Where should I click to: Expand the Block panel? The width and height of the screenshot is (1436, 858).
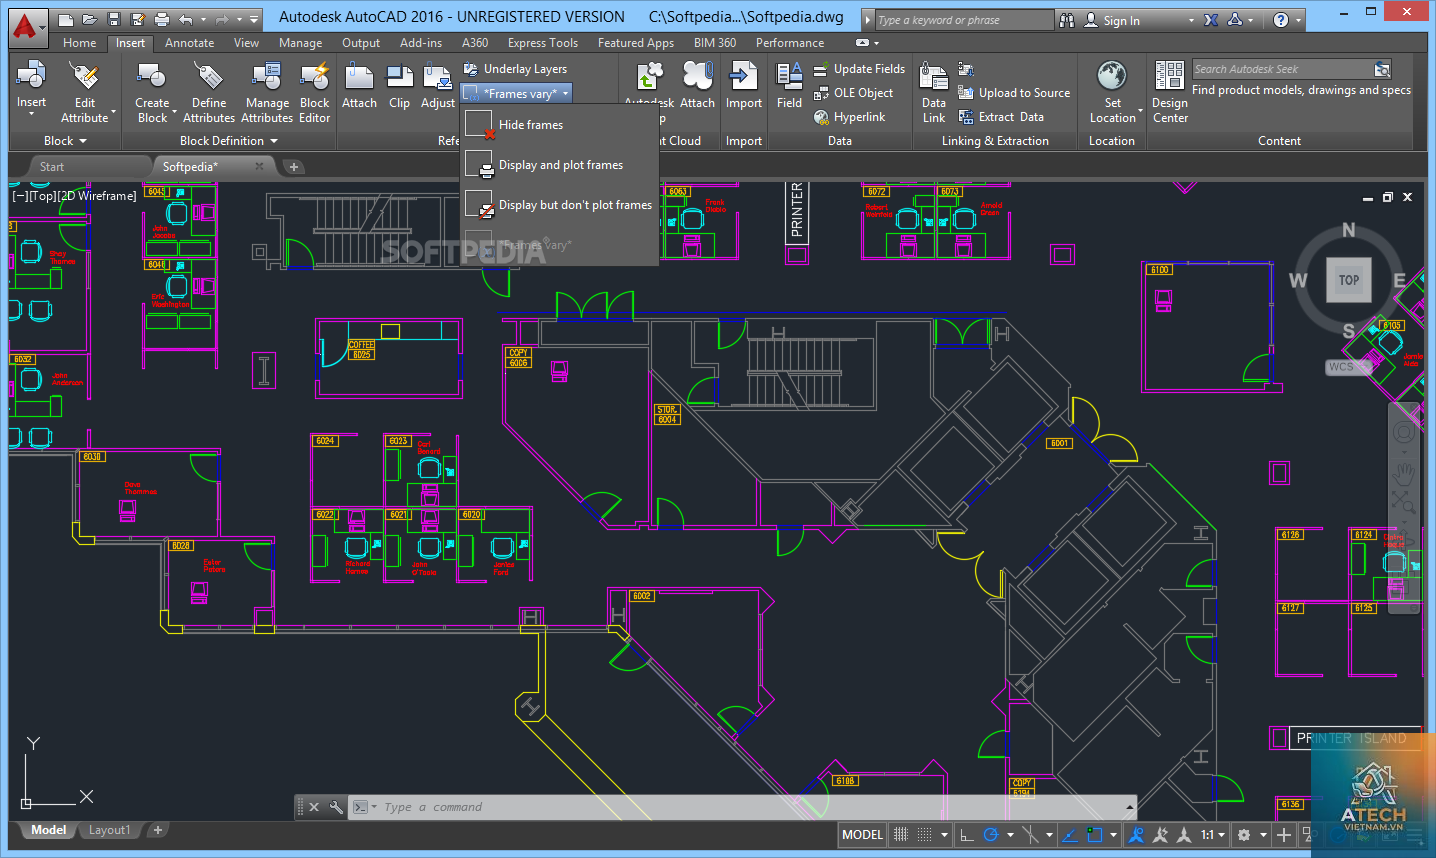65,141
